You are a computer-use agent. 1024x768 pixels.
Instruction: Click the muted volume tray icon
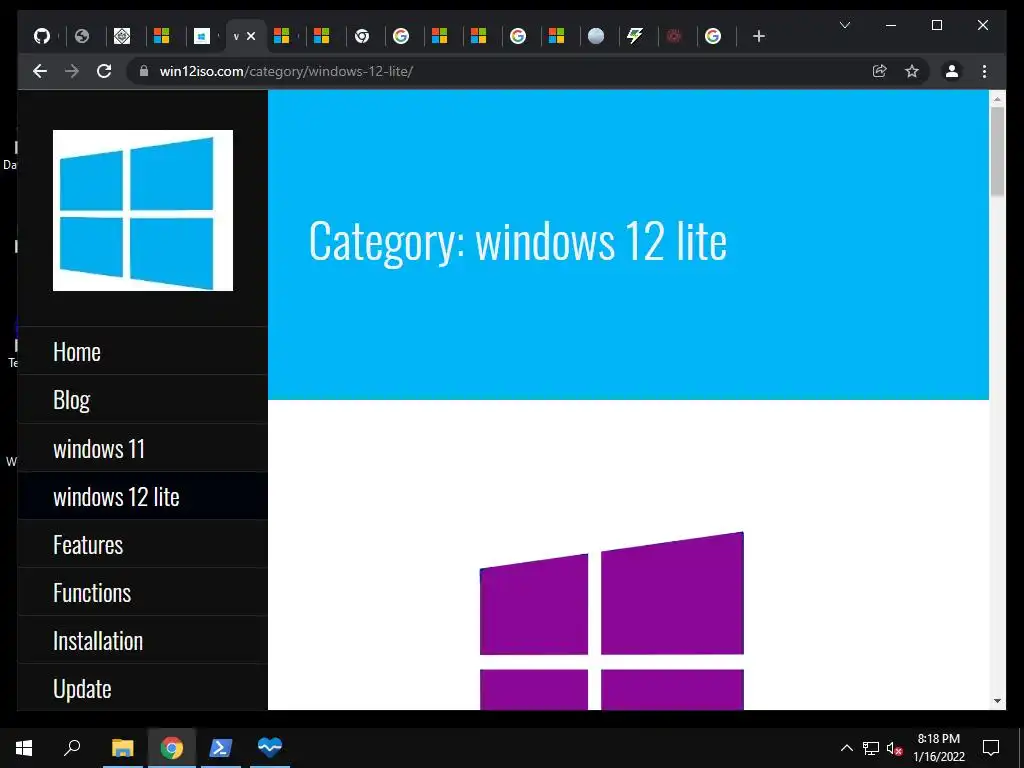(x=895, y=748)
